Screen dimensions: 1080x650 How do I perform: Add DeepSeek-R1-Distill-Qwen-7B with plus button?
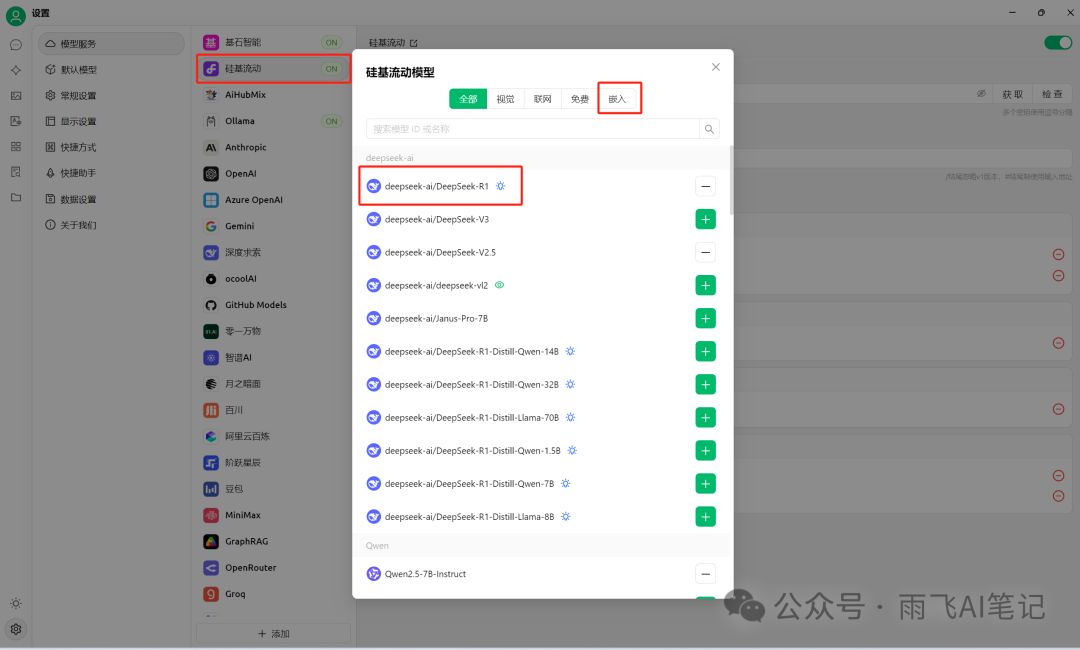pyautogui.click(x=705, y=483)
